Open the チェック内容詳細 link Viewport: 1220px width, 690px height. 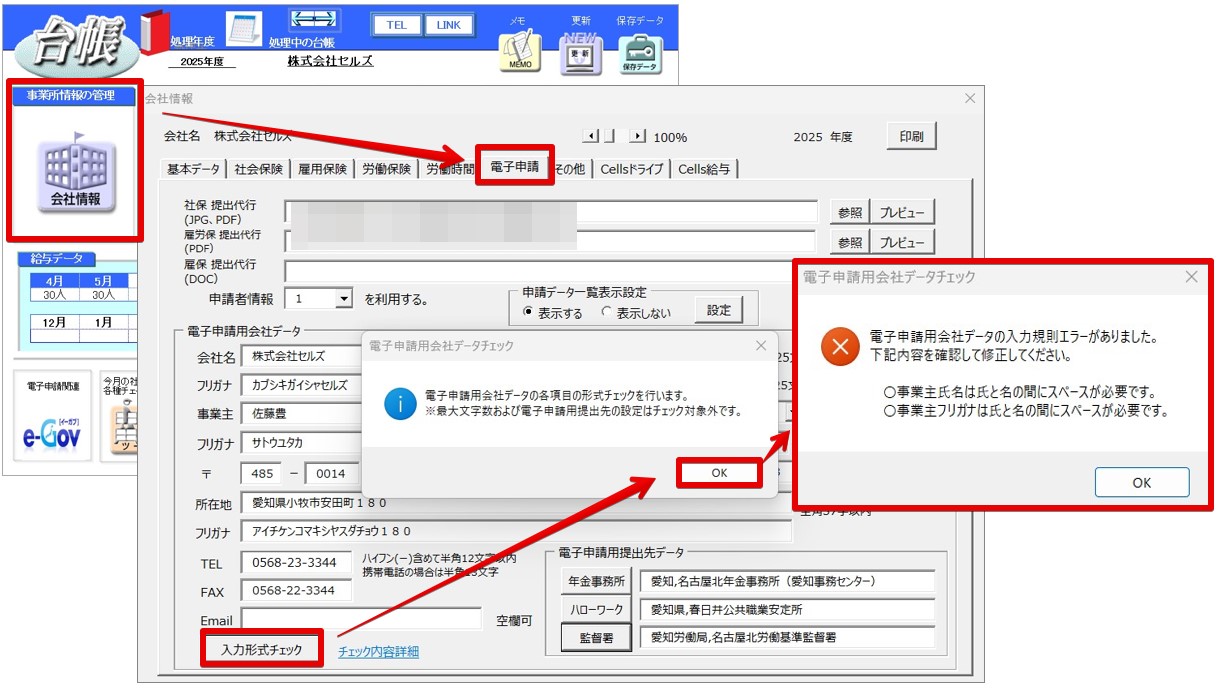point(378,652)
